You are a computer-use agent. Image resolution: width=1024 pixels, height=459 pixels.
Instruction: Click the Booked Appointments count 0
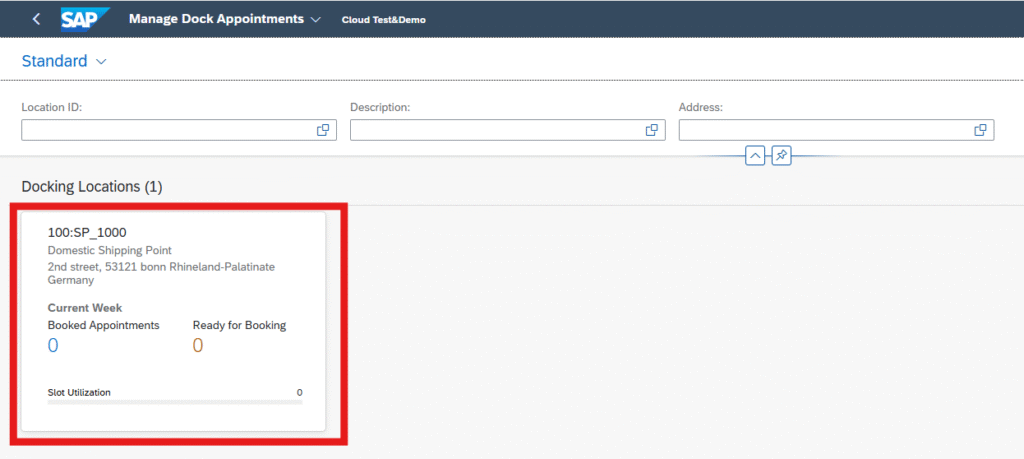pos(53,345)
